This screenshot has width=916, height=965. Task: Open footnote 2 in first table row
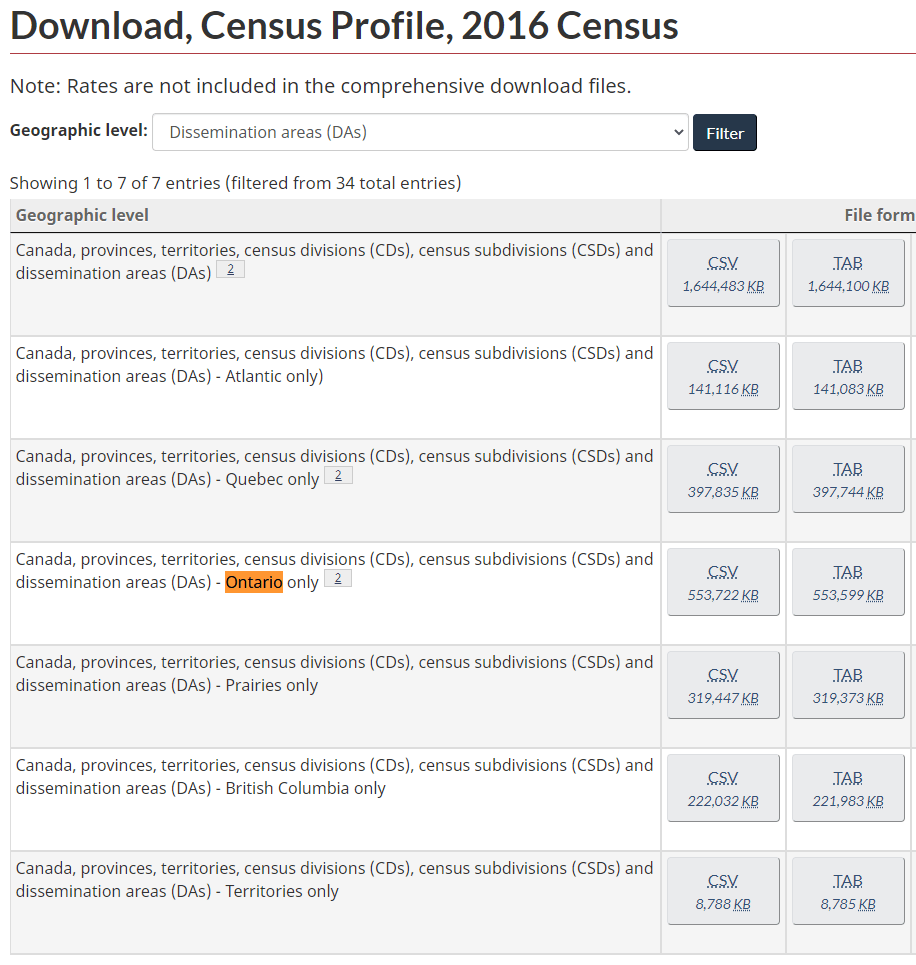pyautogui.click(x=230, y=269)
